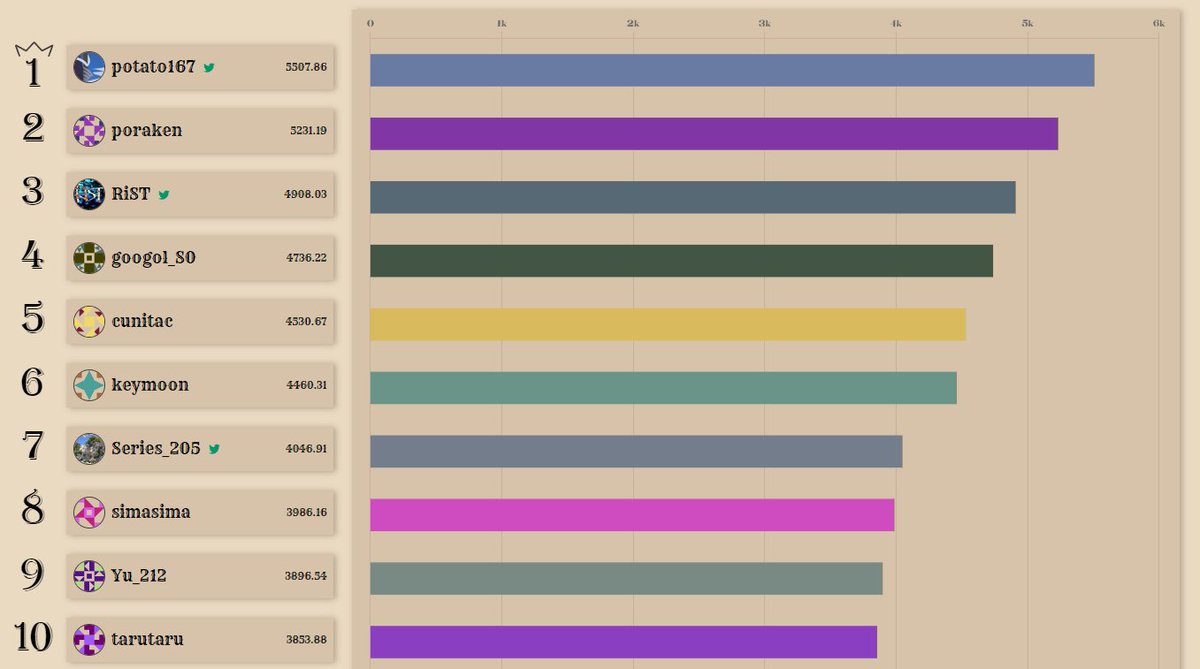Click the crown icon above rank 1
Viewport: 1200px width, 669px height.
click(33, 50)
